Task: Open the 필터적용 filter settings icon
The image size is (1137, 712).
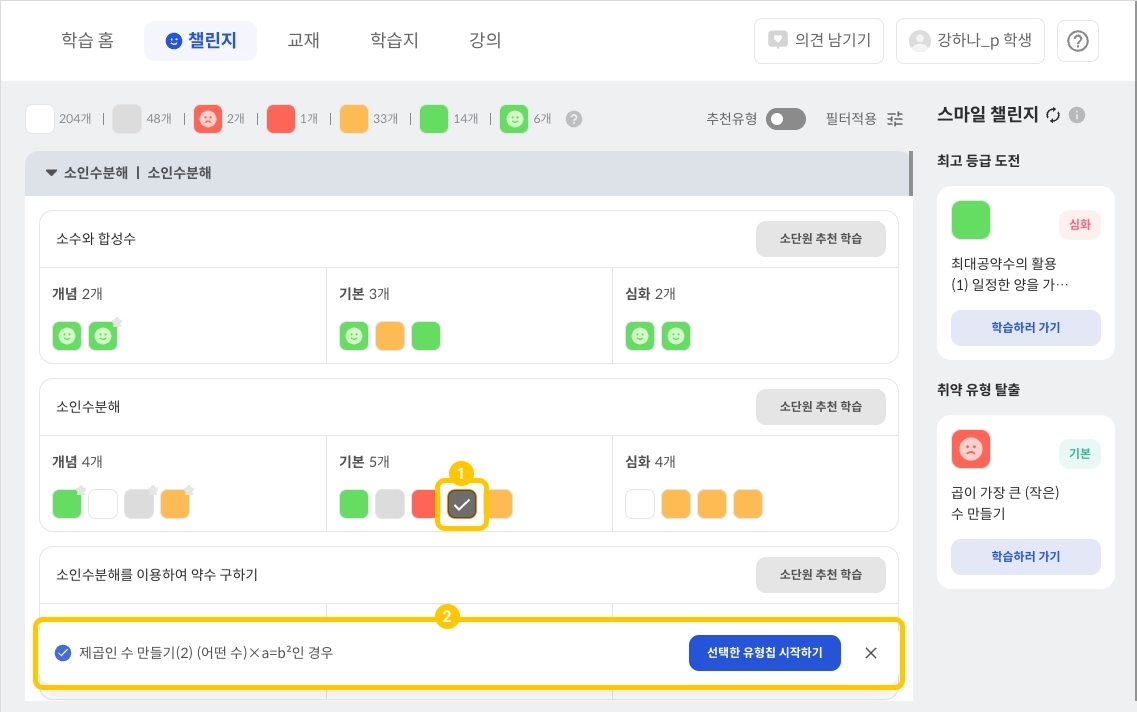Action: pos(895,119)
